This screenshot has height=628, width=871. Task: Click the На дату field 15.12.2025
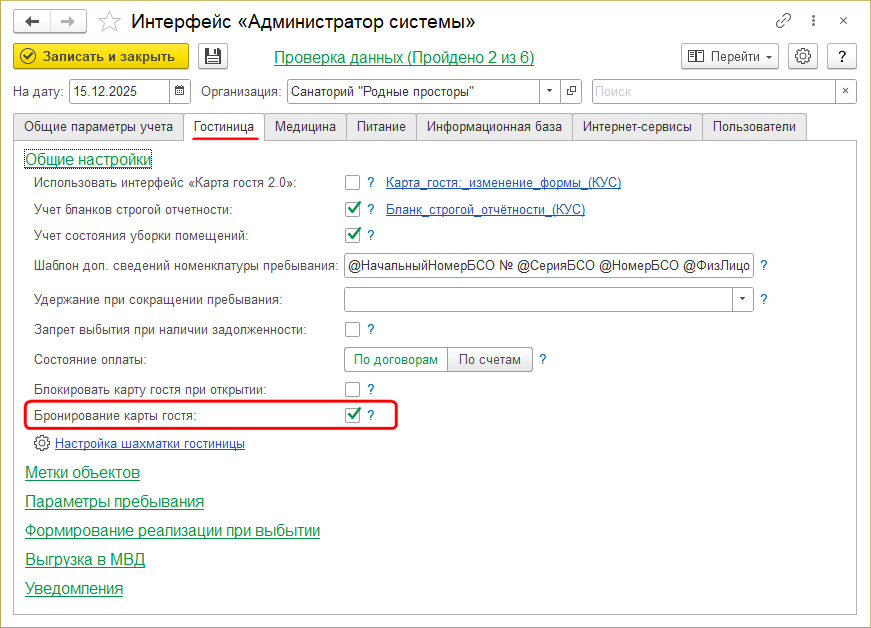click(x=119, y=92)
